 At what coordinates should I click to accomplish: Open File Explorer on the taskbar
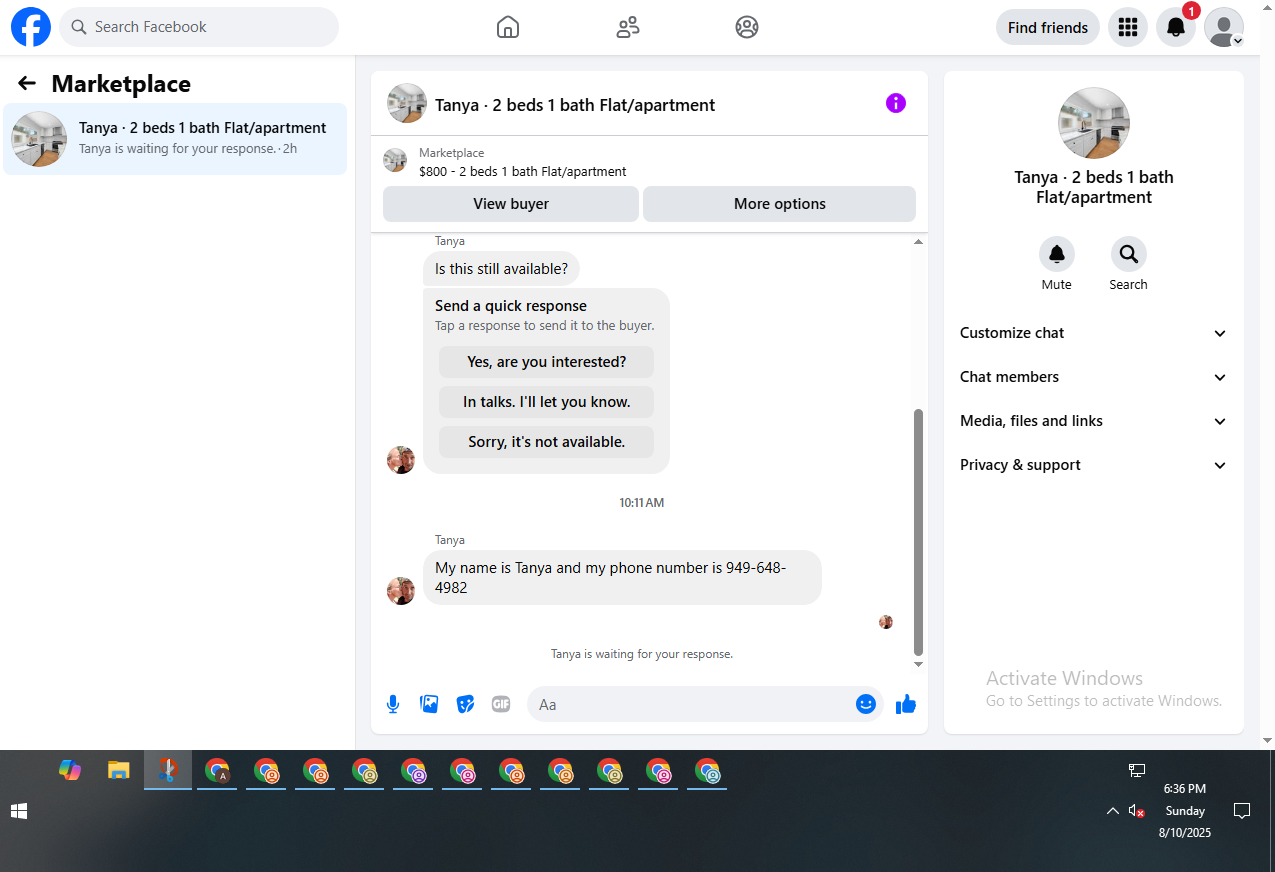119,770
